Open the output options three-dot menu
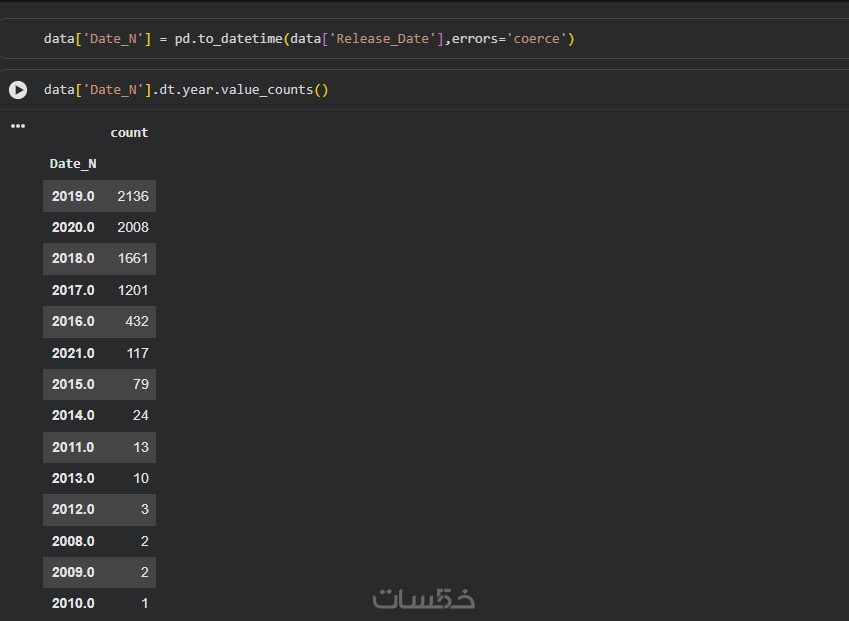849x621 pixels. click(17, 126)
